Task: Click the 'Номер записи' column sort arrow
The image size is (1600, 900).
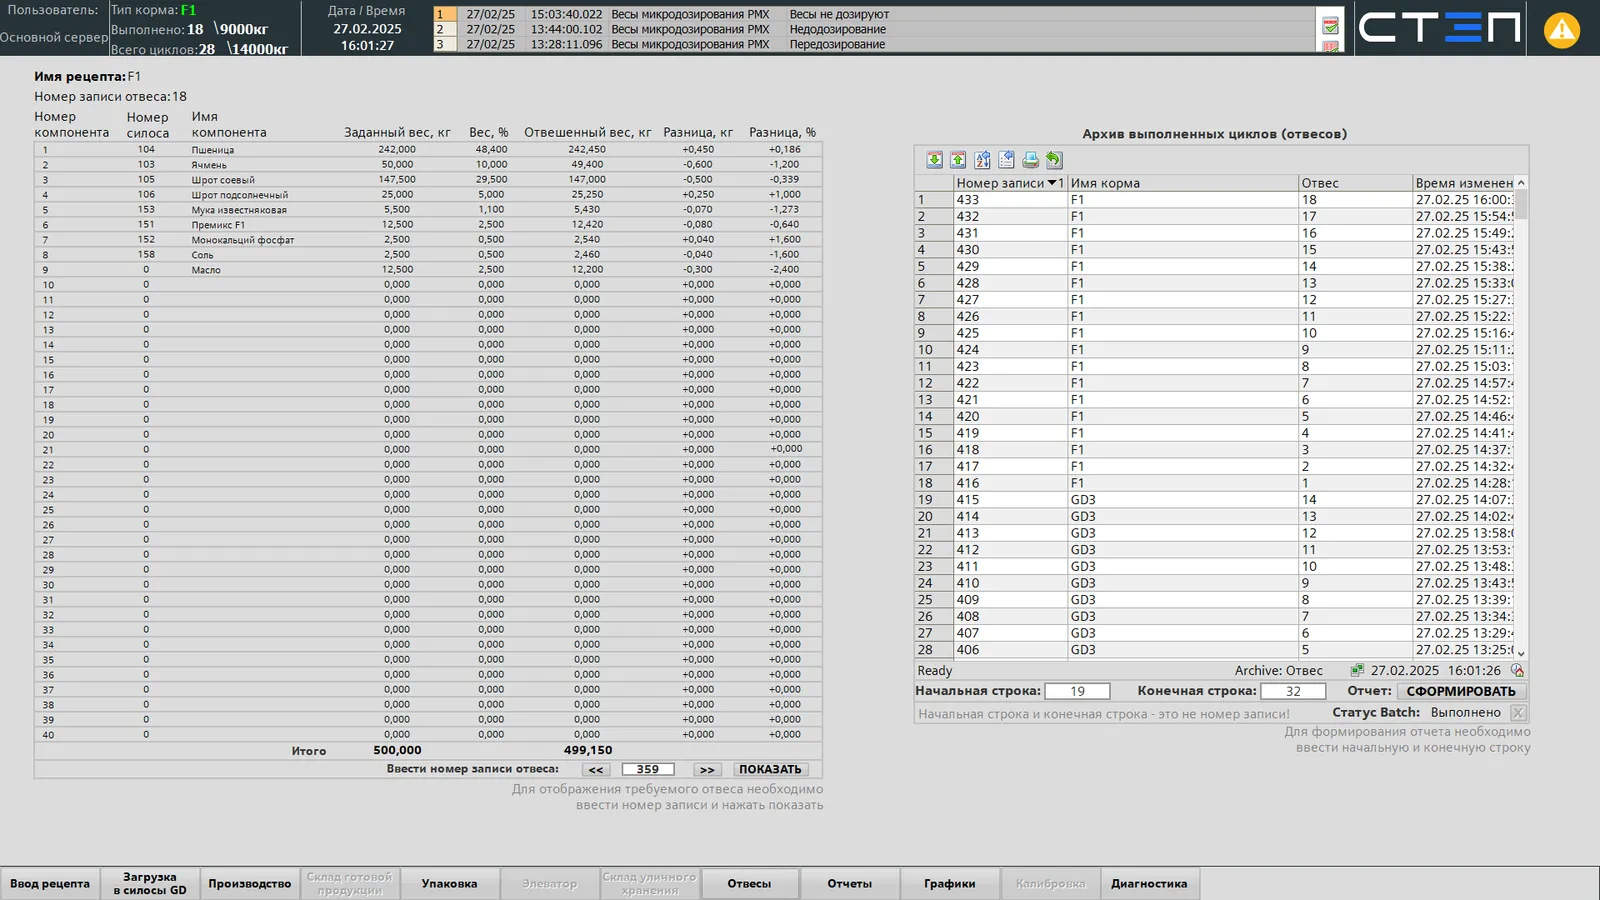Action: click(x=1053, y=183)
